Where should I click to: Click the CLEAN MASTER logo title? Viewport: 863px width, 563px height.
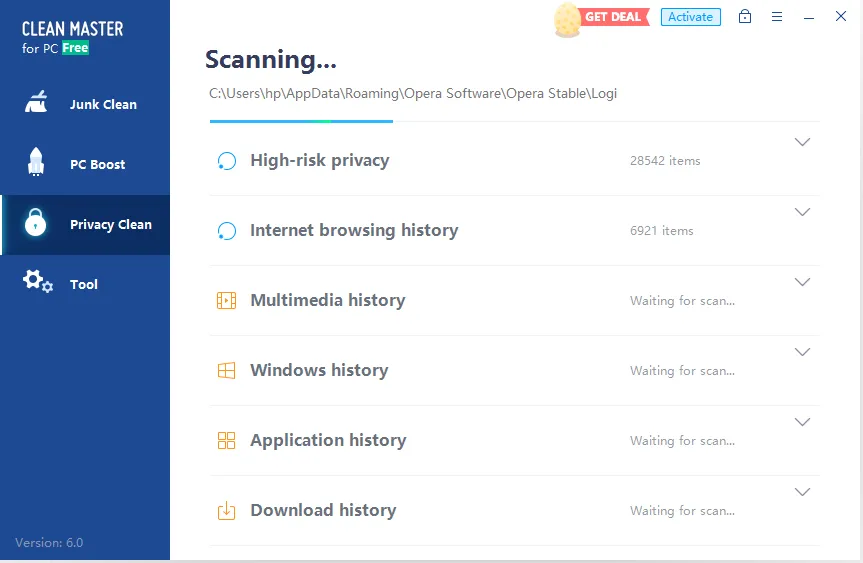tap(73, 29)
